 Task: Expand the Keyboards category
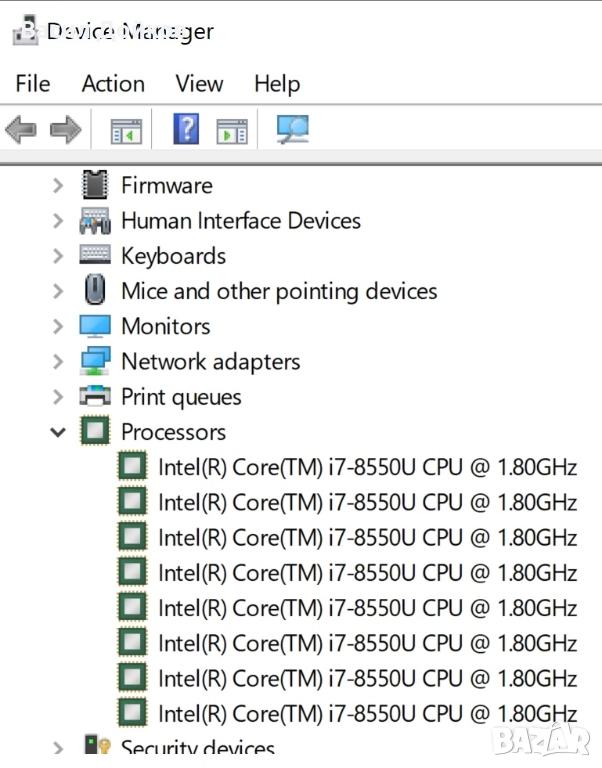[58, 256]
